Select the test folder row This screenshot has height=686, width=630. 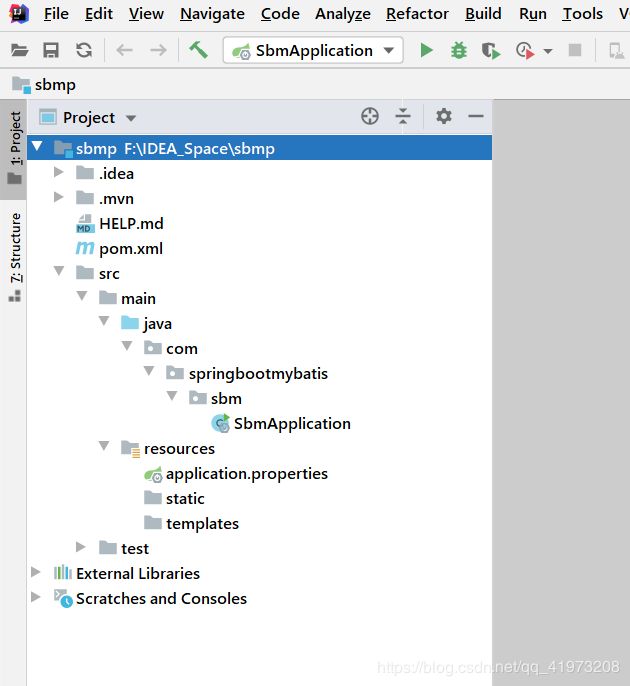pyautogui.click(x=259, y=548)
